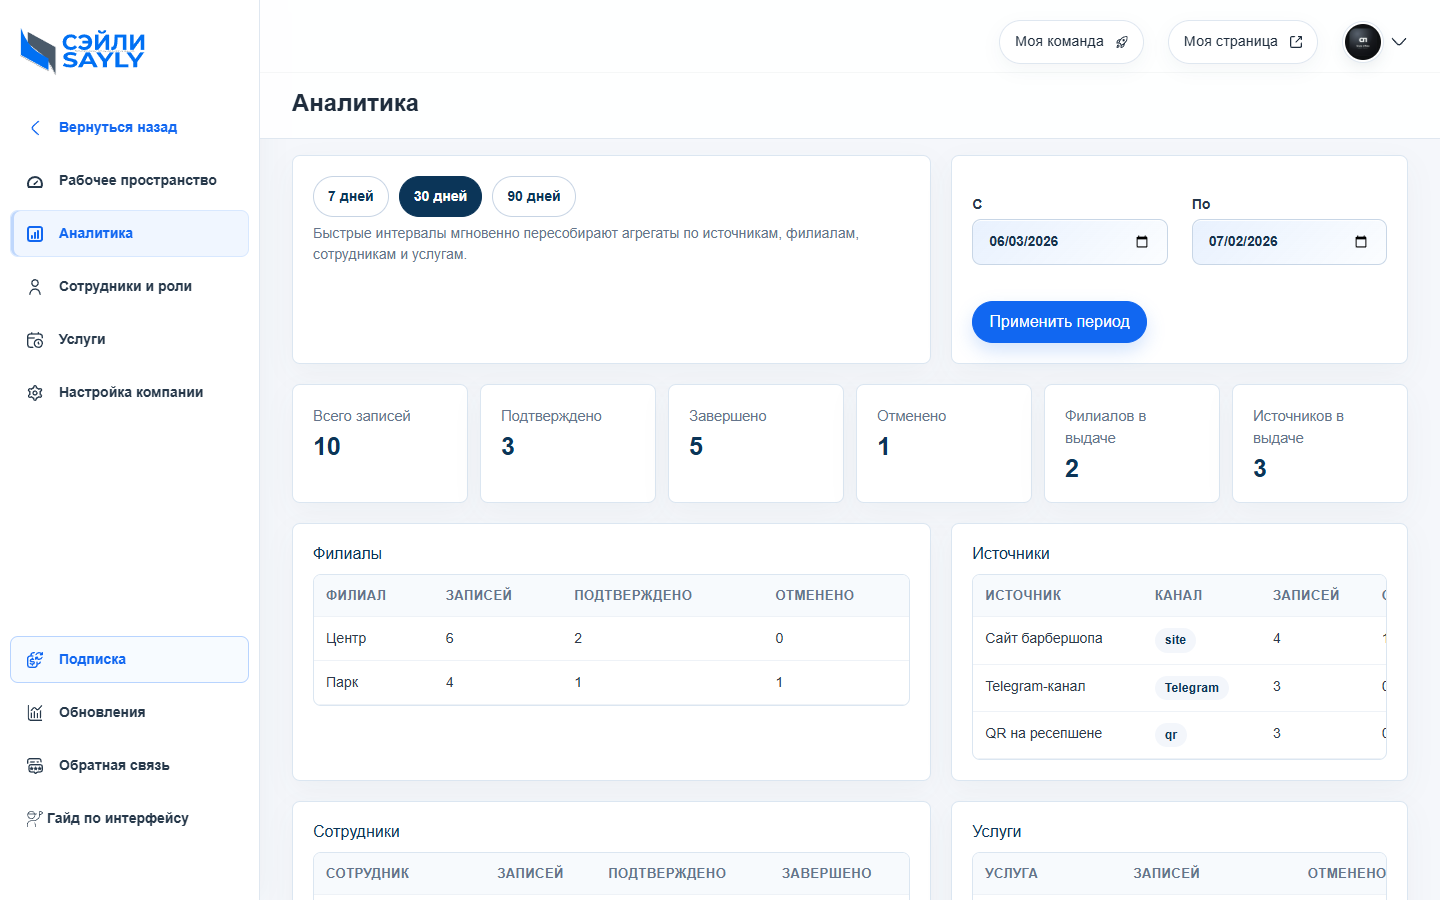
Task: Click the Subscription icon in the sidebar
Action: (35, 660)
